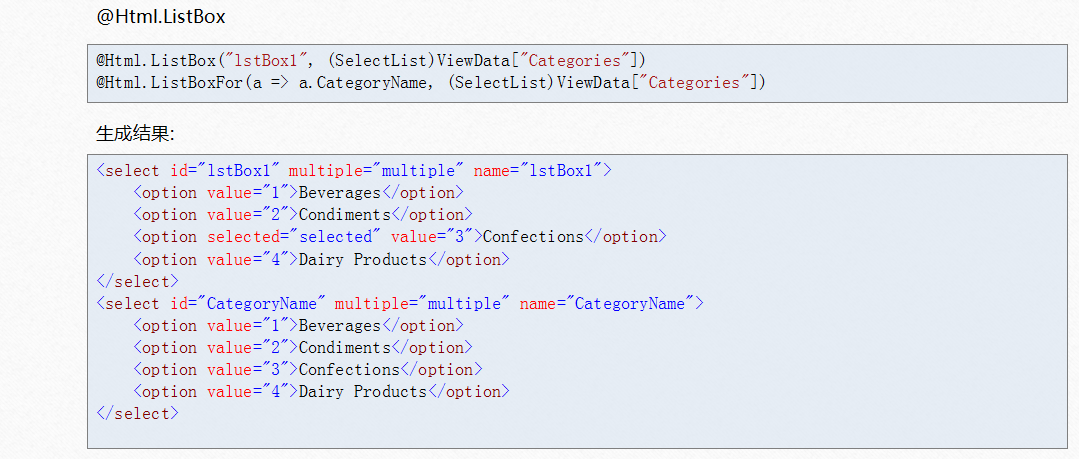Click the last closing </select> tag
The image size is (1079, 459).
[138, 414]
